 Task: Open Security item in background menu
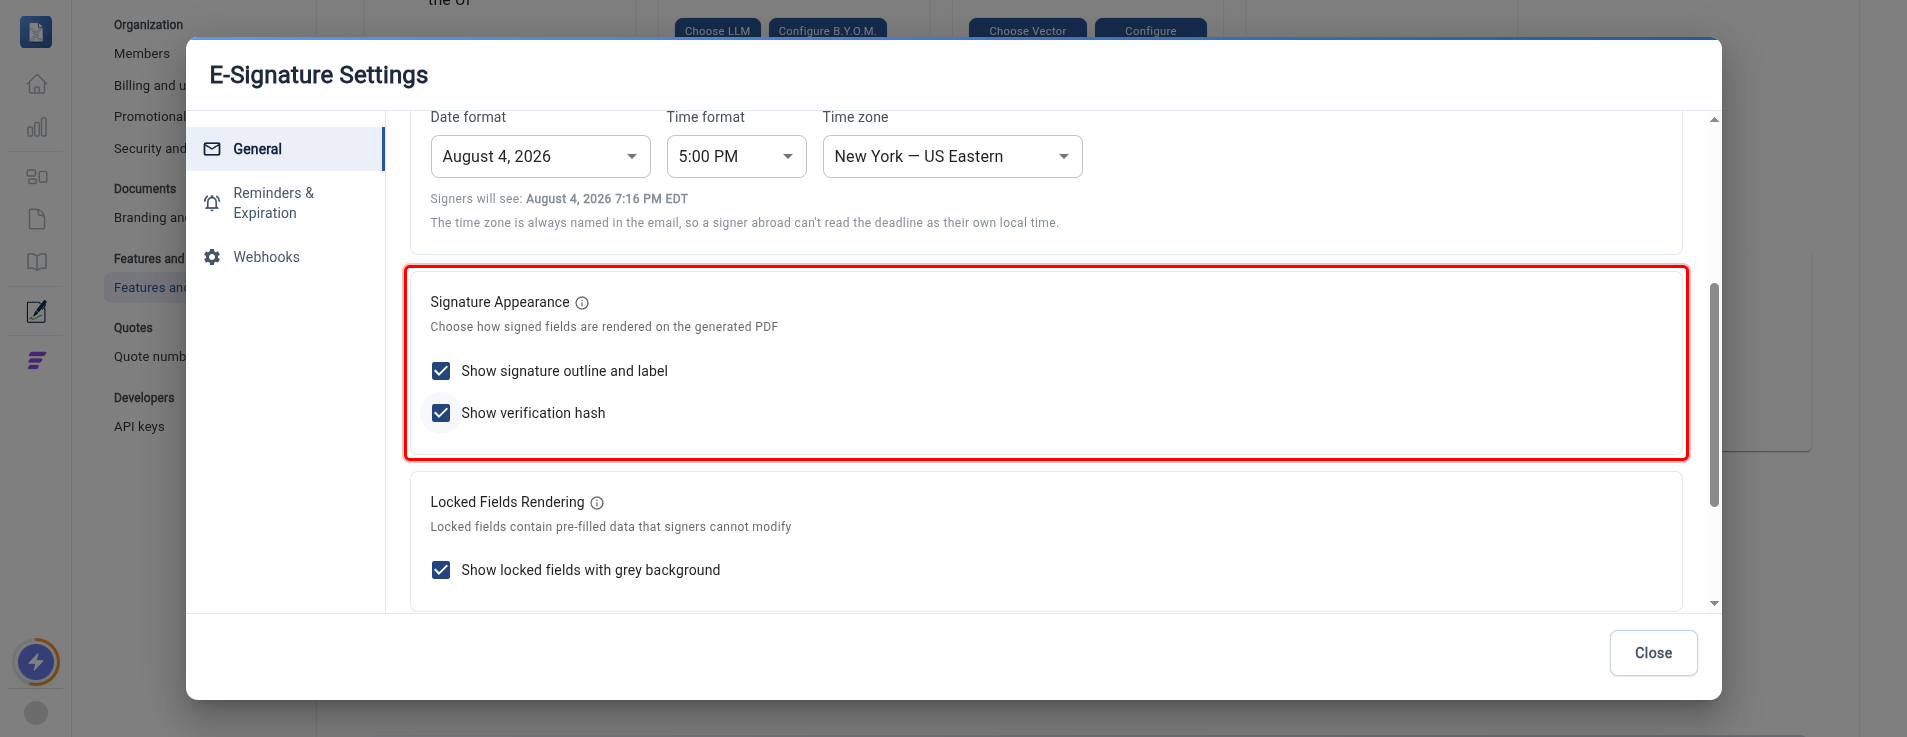(x=149, y=149)
